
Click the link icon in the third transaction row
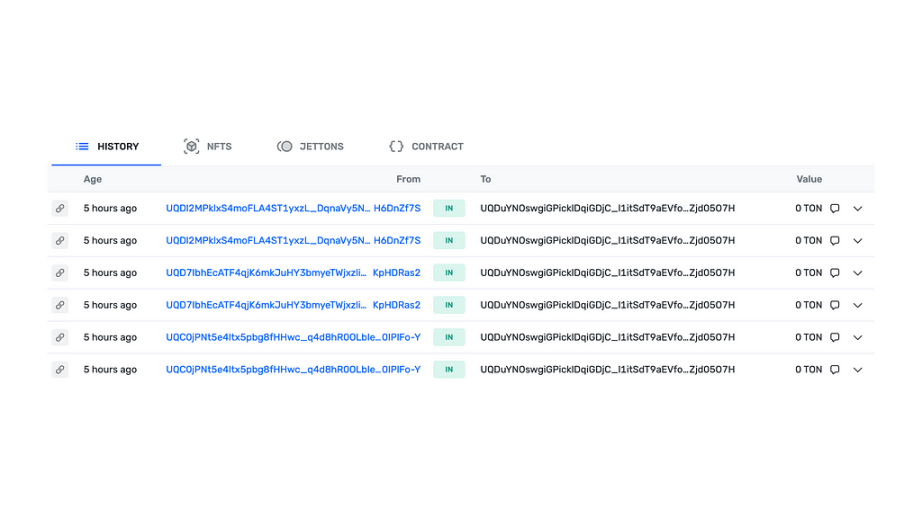coord(60,273)
